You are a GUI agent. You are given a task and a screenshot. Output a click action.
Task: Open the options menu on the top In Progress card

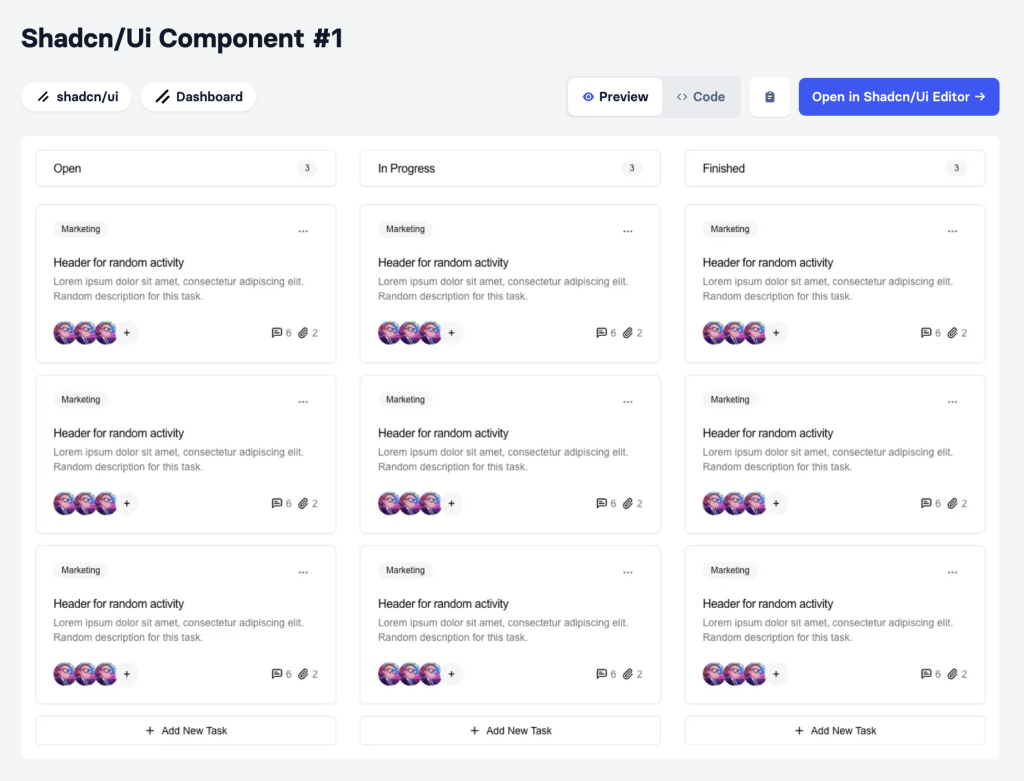[628, 230]
